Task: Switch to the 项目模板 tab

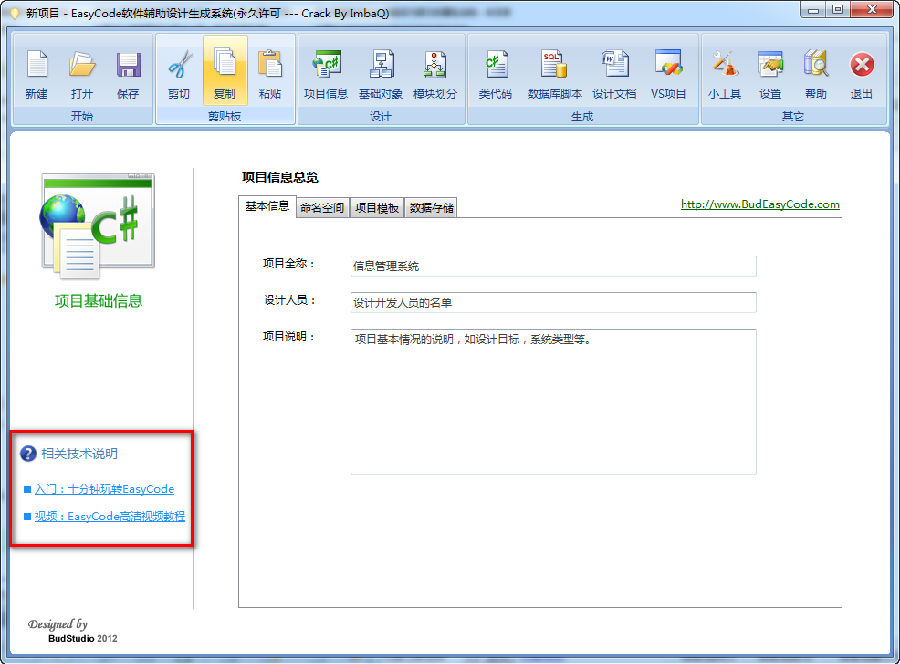Action: (377, 208)
